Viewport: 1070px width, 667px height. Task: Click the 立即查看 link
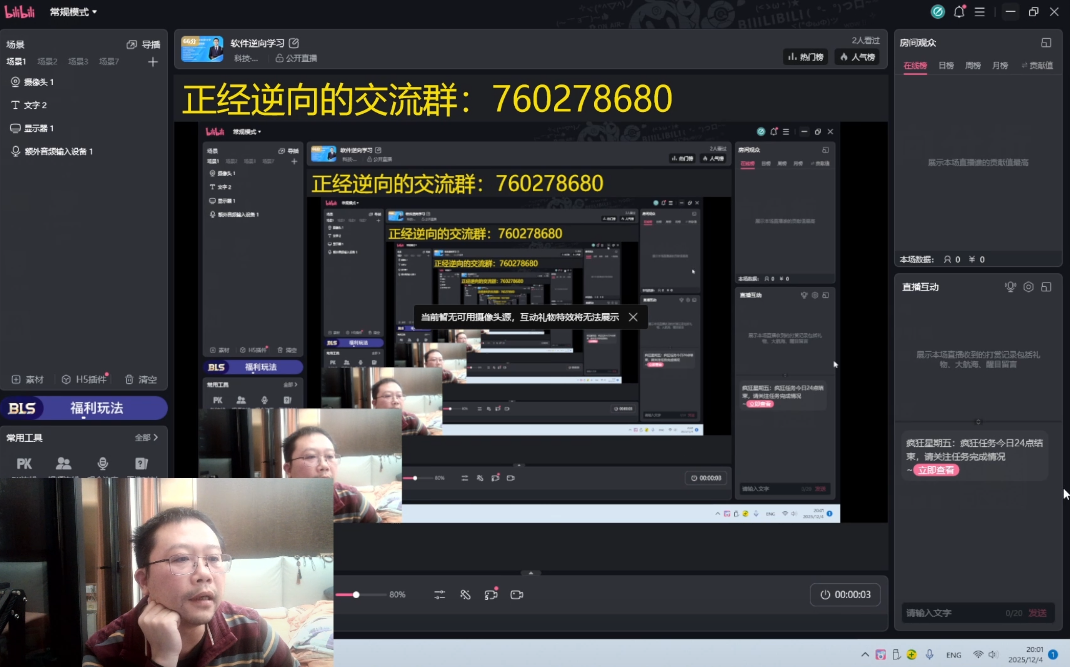935,470
